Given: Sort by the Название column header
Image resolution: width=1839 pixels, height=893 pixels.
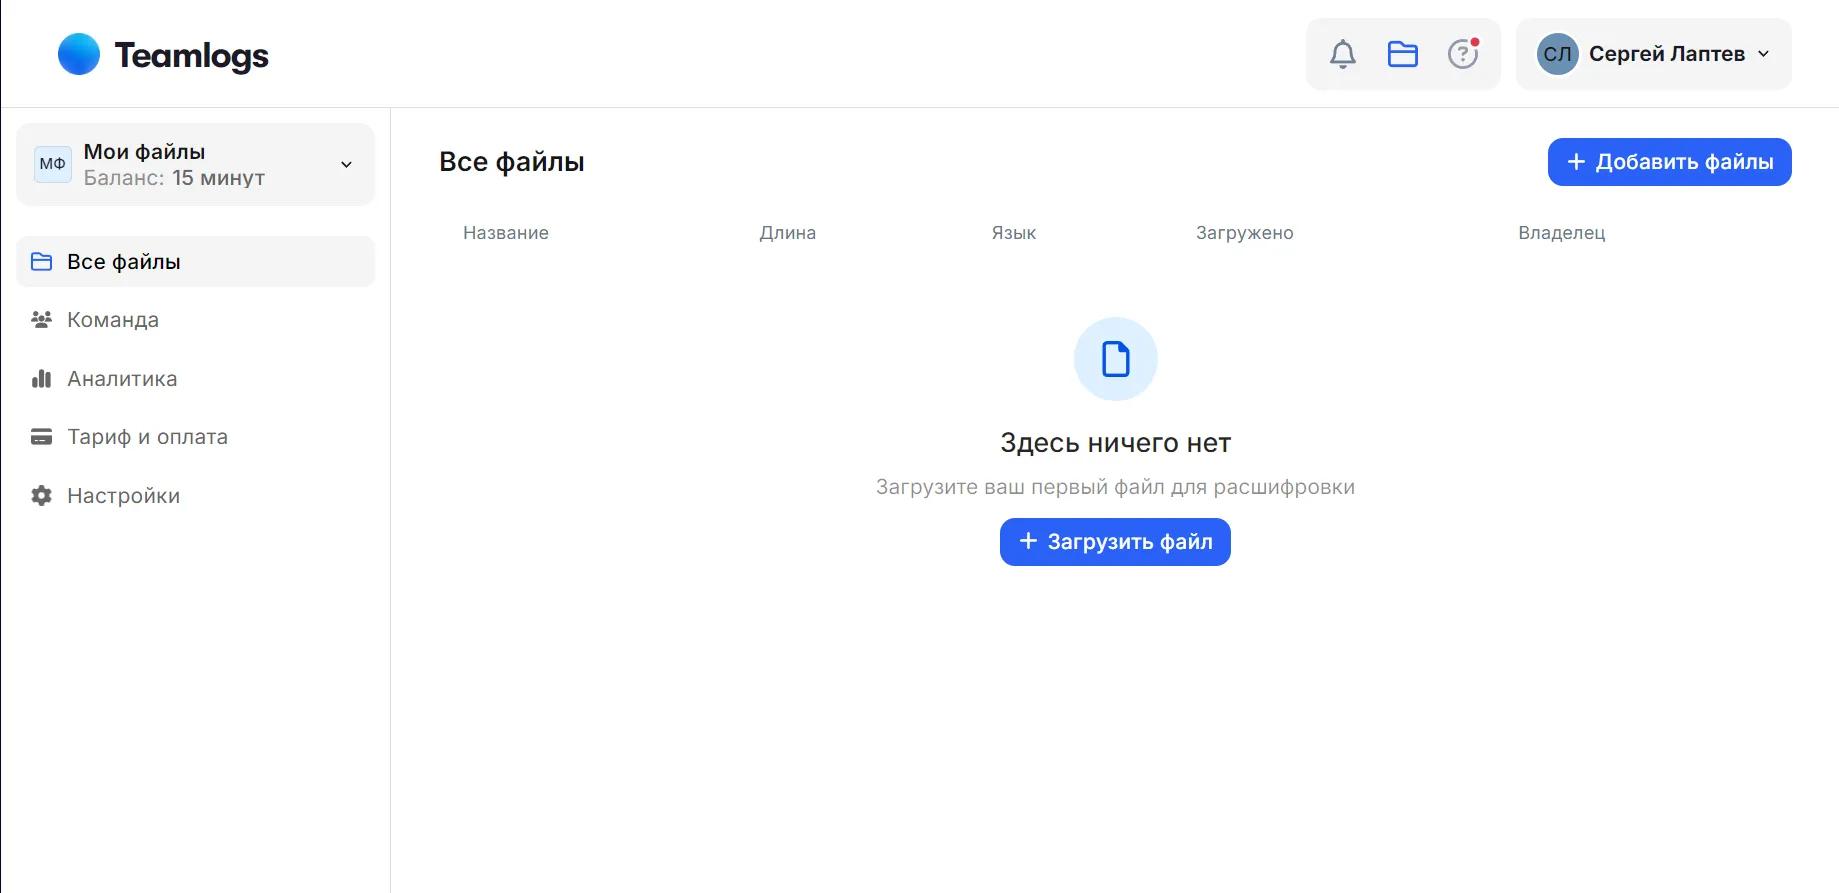Looking at the screenshot, I should 506,233.
